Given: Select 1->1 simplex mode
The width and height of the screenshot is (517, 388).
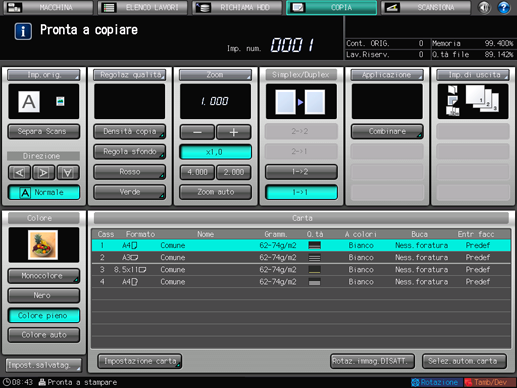Looking at the screenshot, I should pyautogui.click(x=301, y=192).
